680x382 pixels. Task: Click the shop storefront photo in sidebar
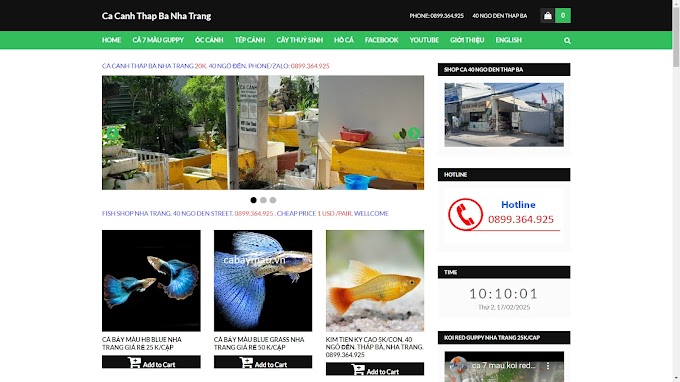[504, 115]
